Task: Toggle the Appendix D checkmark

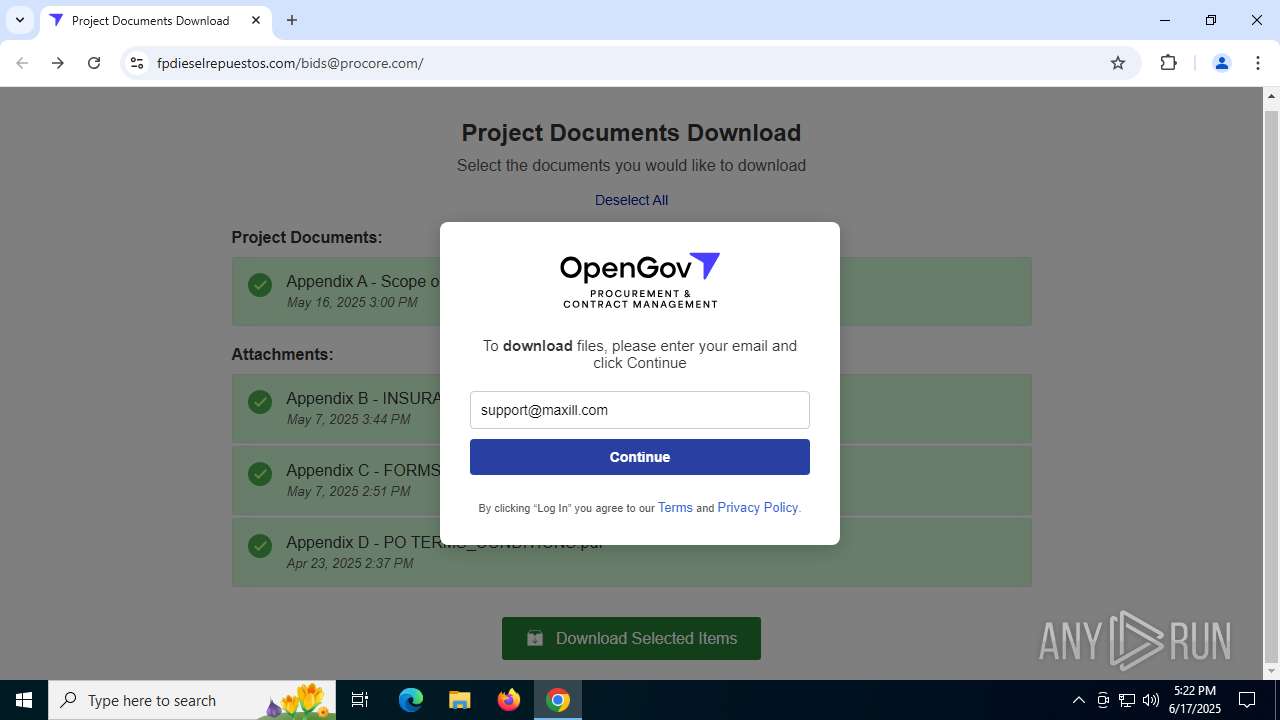Action: [x=260, y=546]
